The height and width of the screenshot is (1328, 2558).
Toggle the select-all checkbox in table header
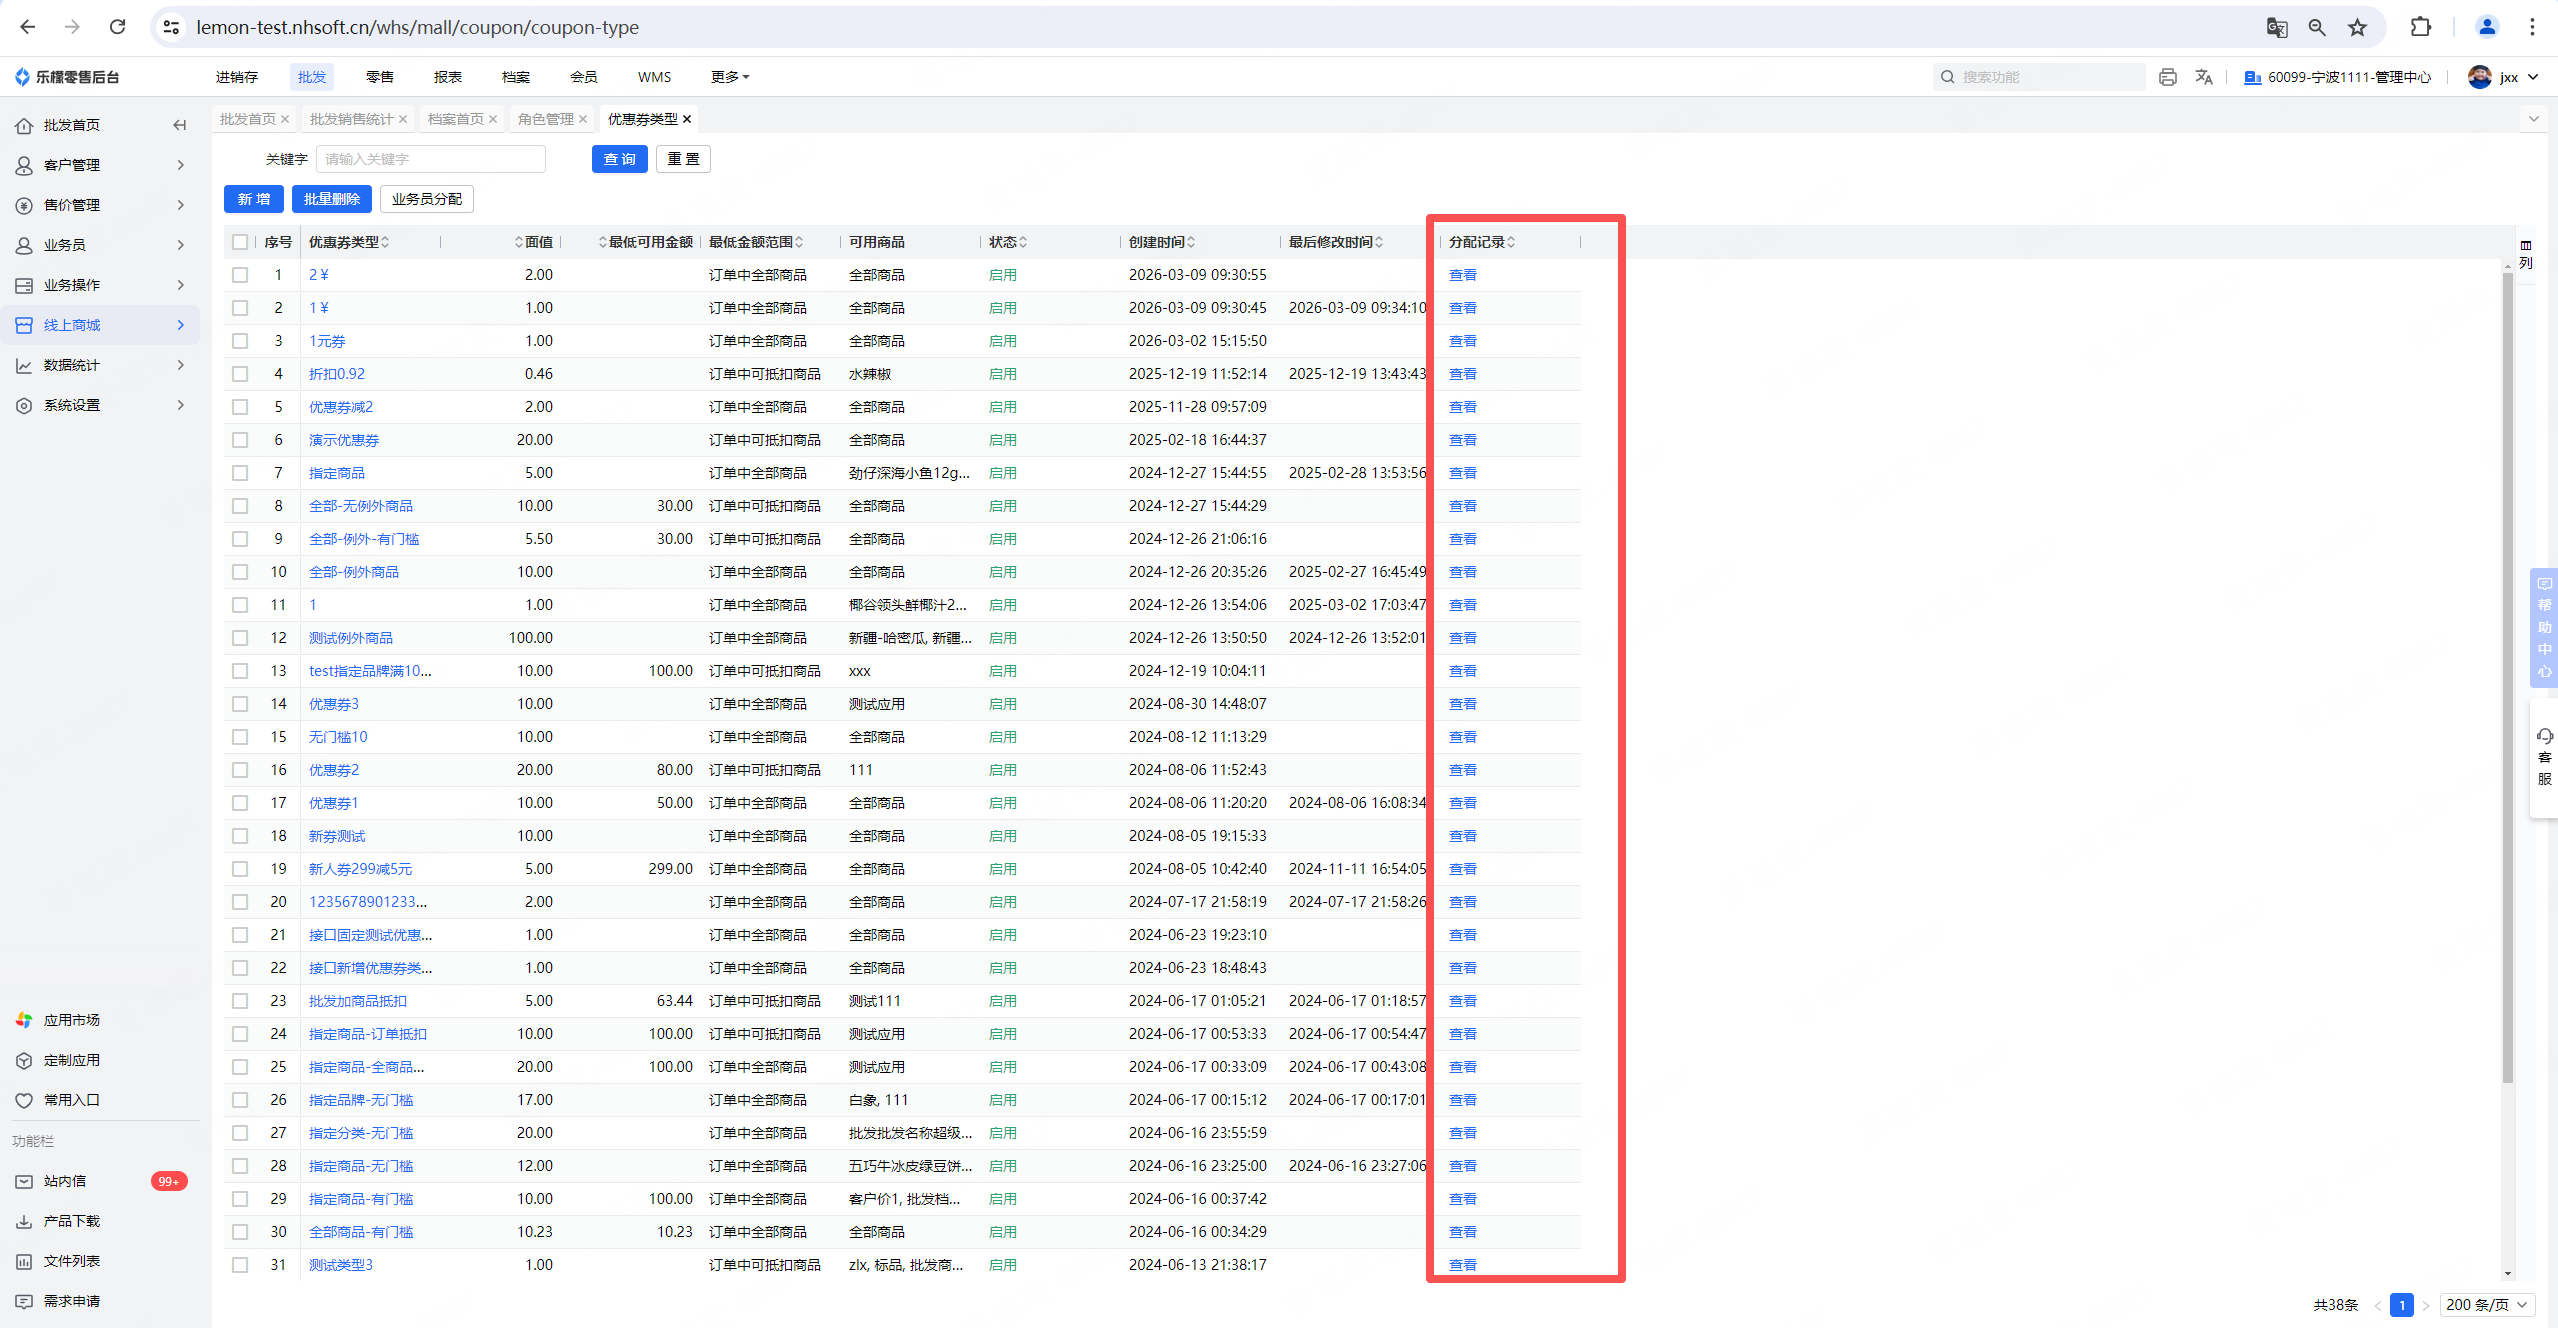click(240, 242)
